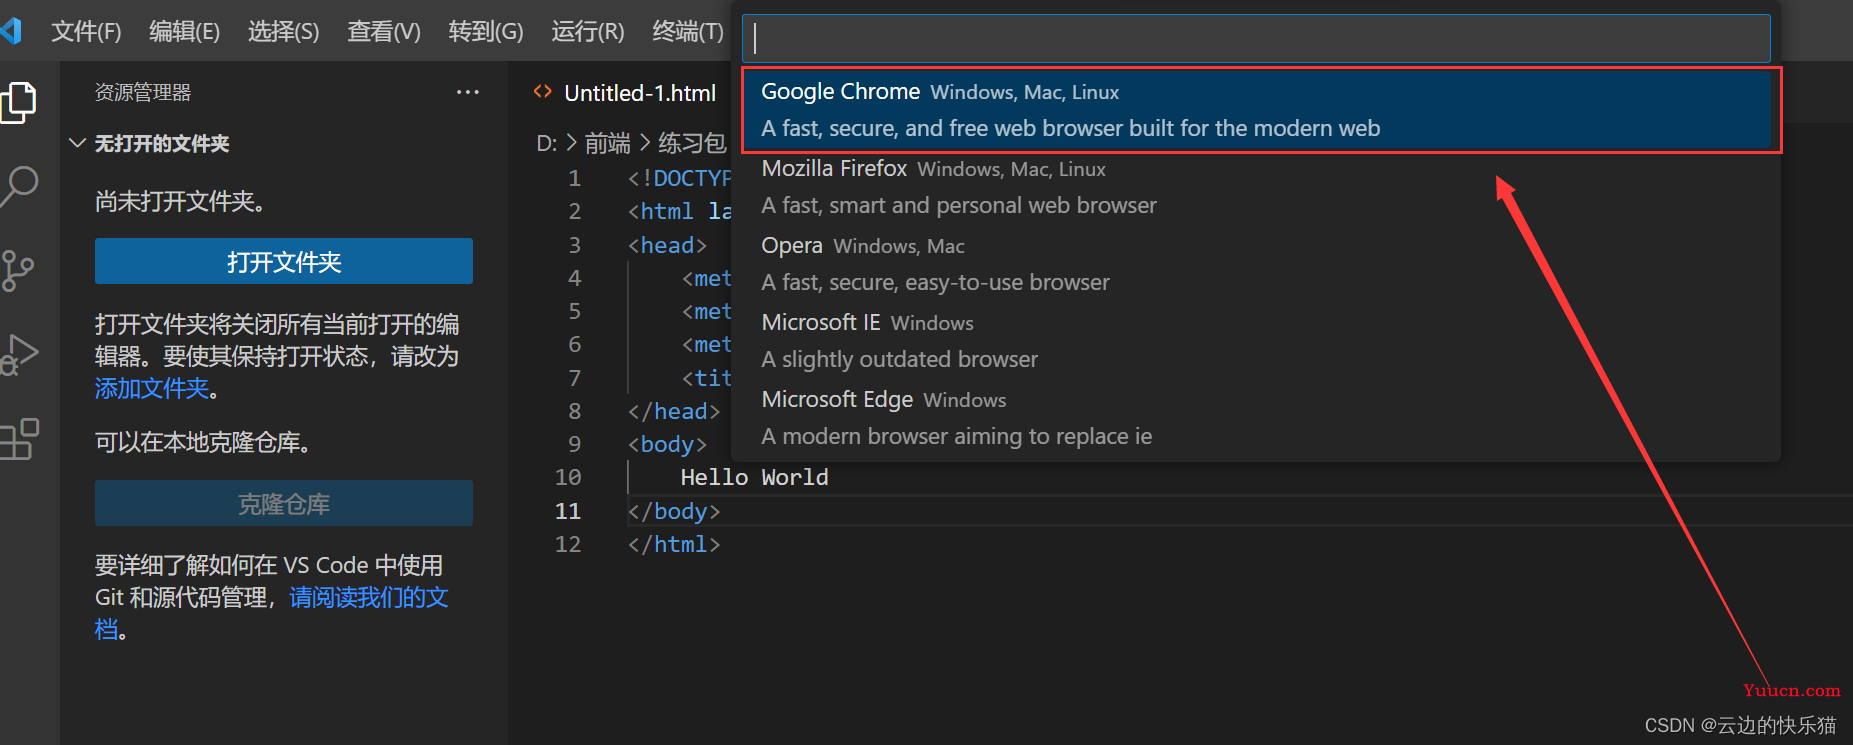Screen dimensions: 1853x745
Task: Click the <head> tag on line 3
Action: (667, 245)
